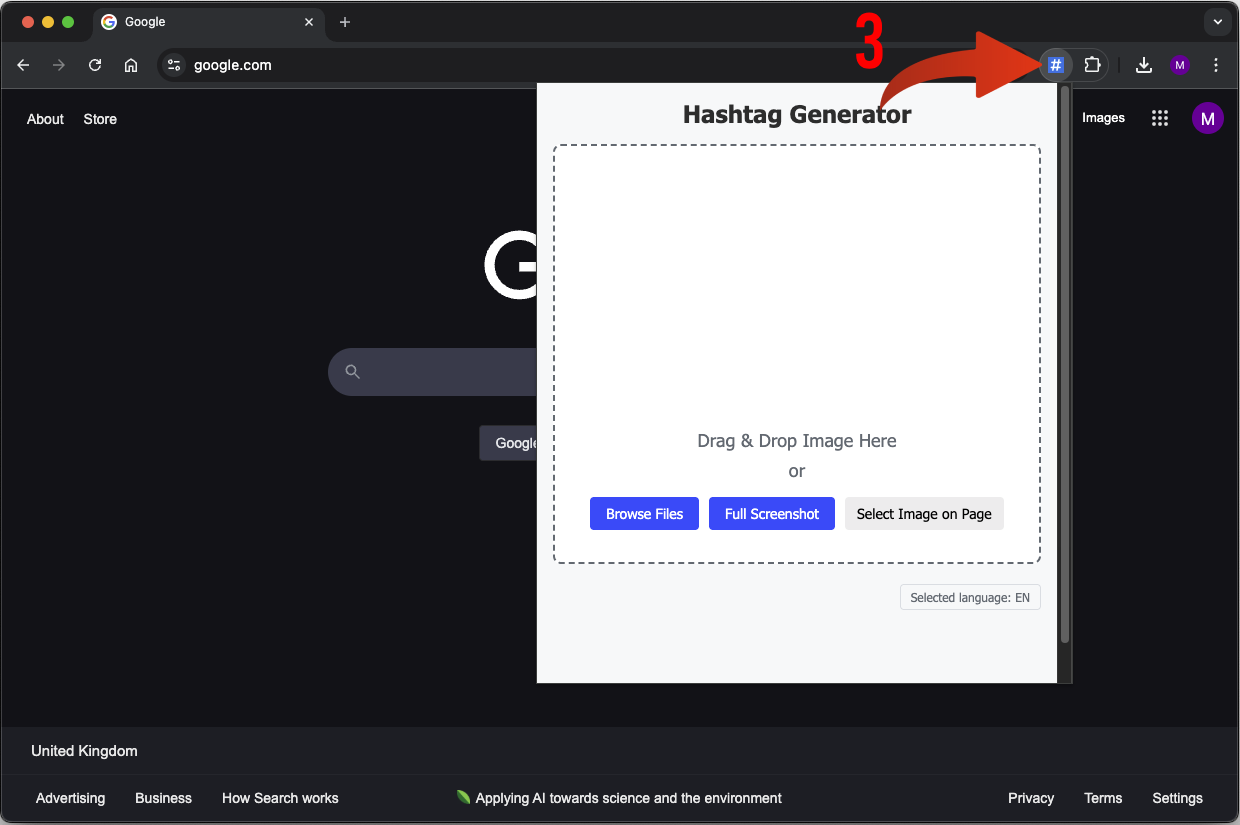Click the Drag & Drop Image Here zone
This screenshot has width=1240, height=825.
pyautogui.click(x=797, y=354)
